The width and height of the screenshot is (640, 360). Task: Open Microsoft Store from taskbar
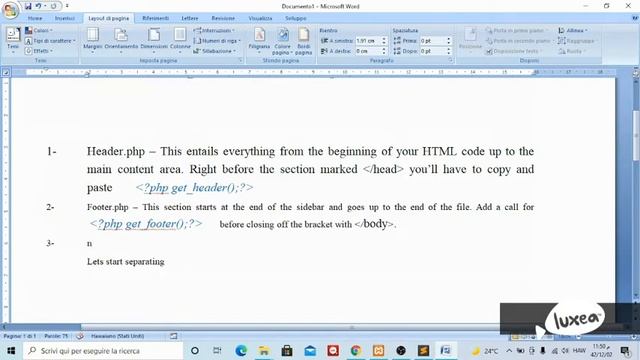tap(287, 351)
